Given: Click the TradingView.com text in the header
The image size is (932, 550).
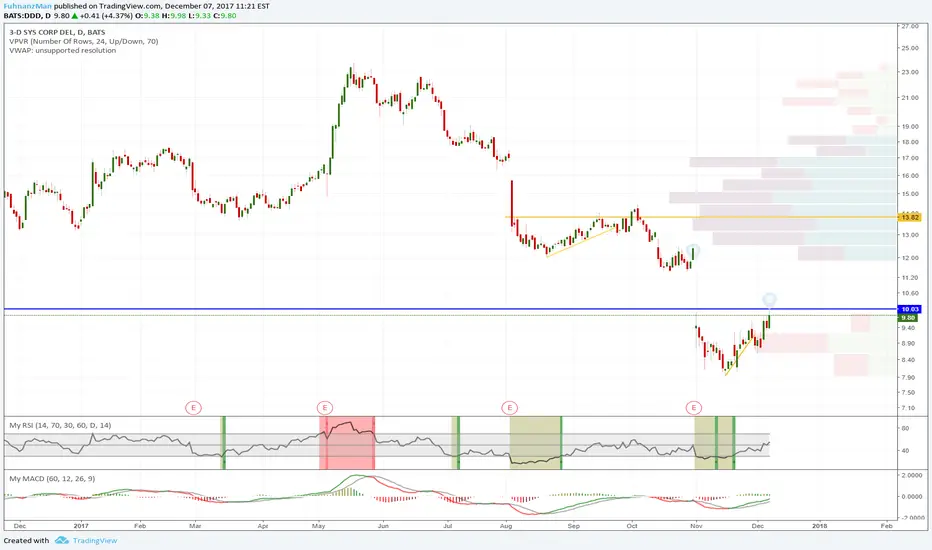Looking at the screenshot, I should coord(130,6).
